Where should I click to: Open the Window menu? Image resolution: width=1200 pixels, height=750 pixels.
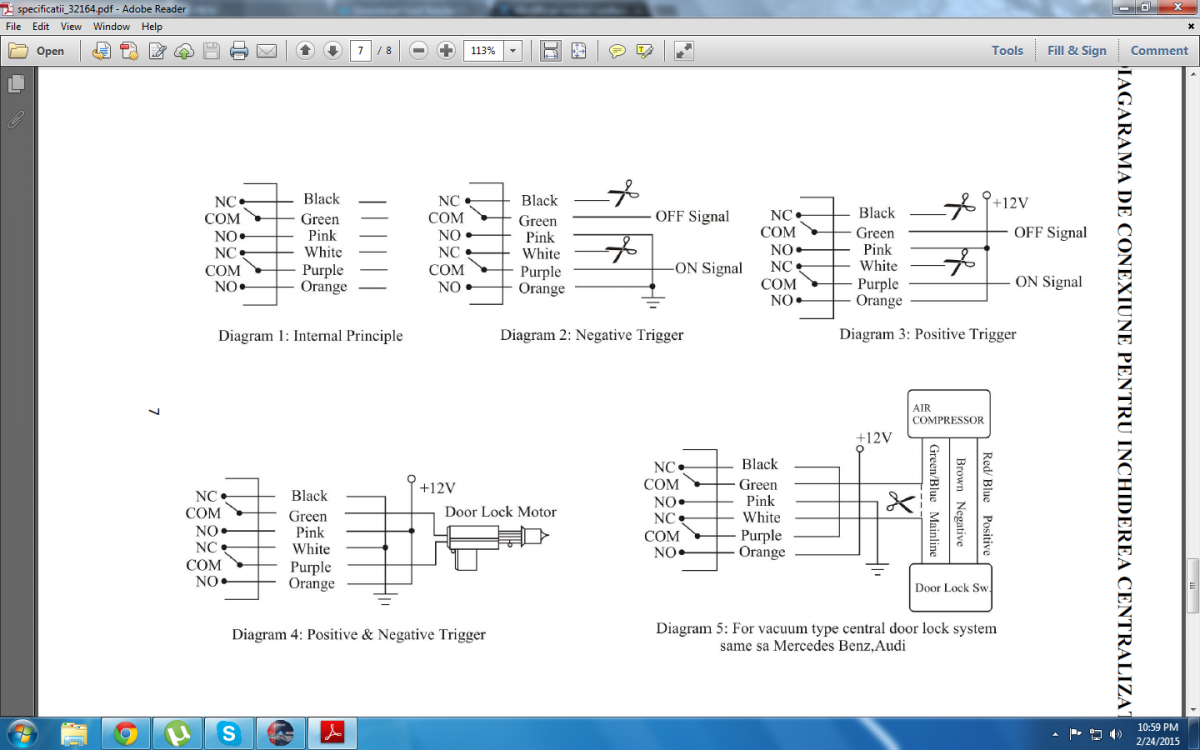[x=111, y=26]
